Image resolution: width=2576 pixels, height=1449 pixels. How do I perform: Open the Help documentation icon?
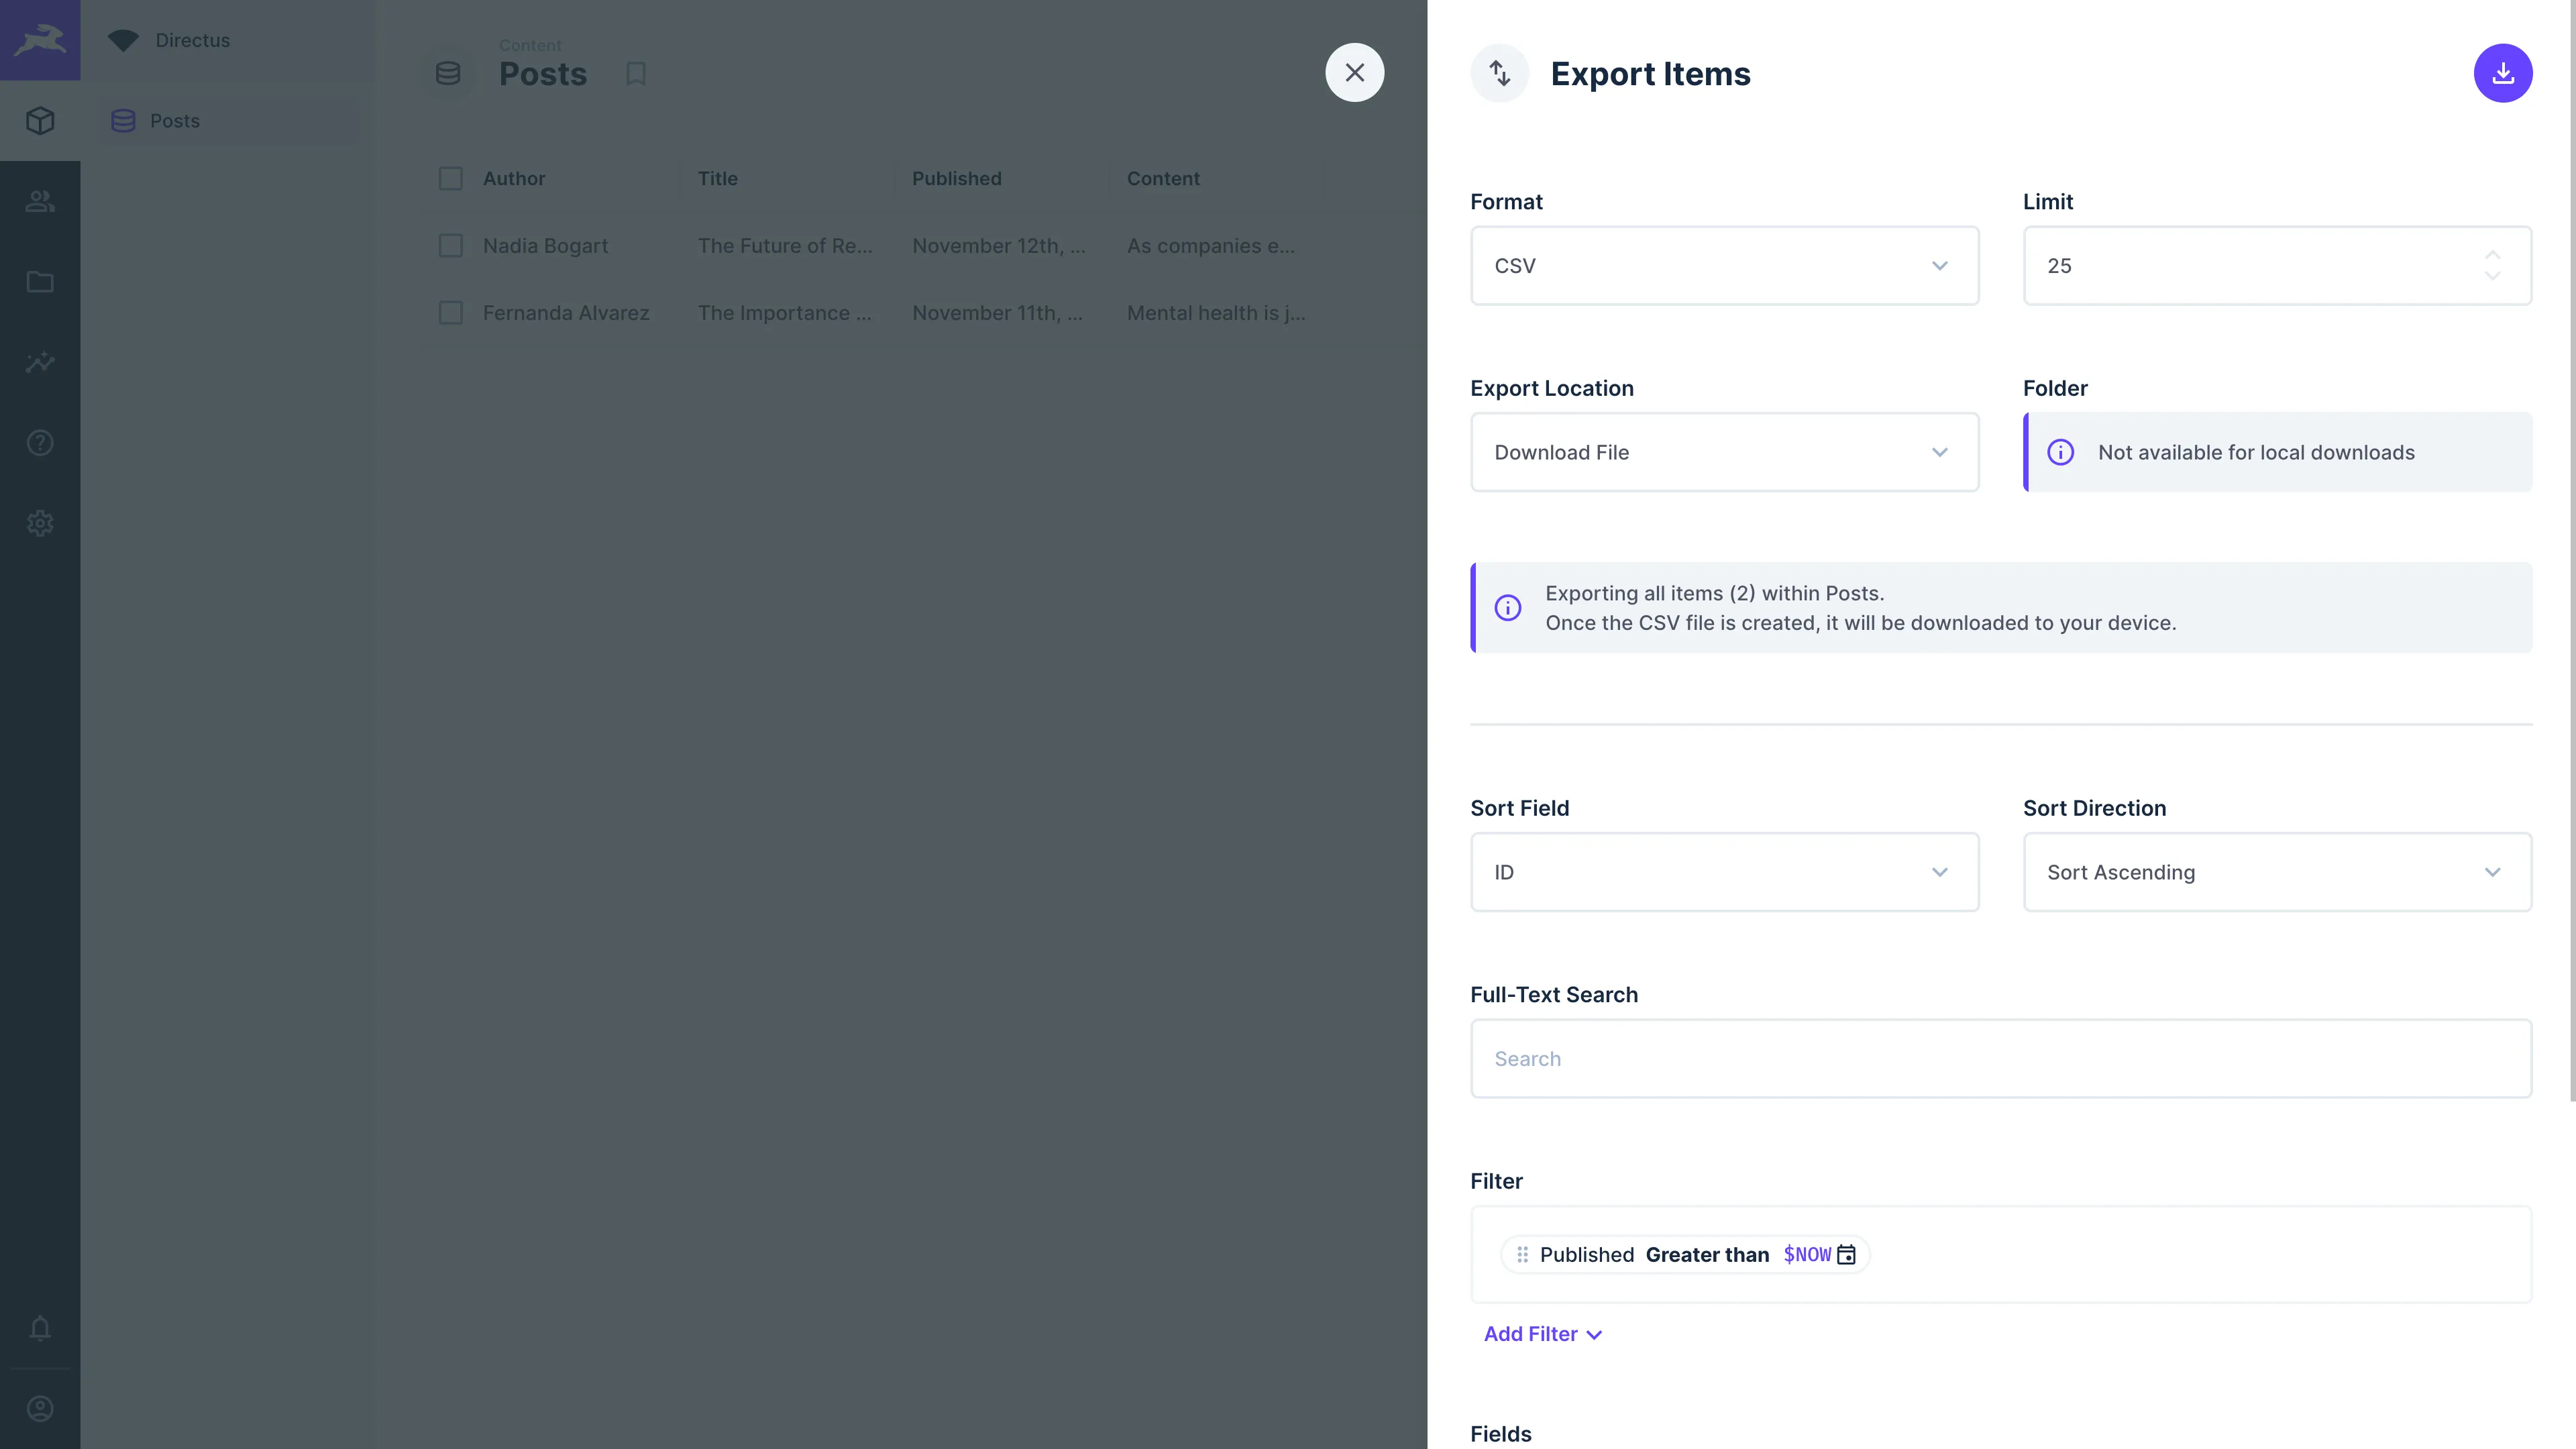pyautogui.click(x=40, y=443)
